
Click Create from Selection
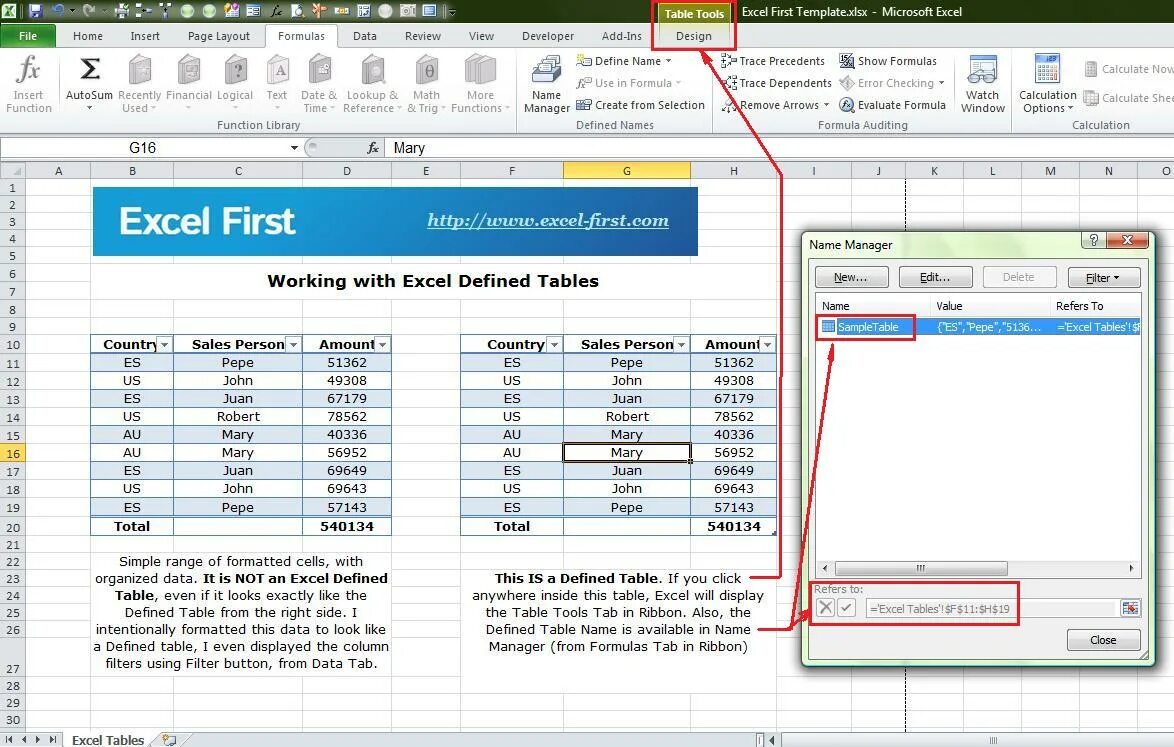point(641,105)
